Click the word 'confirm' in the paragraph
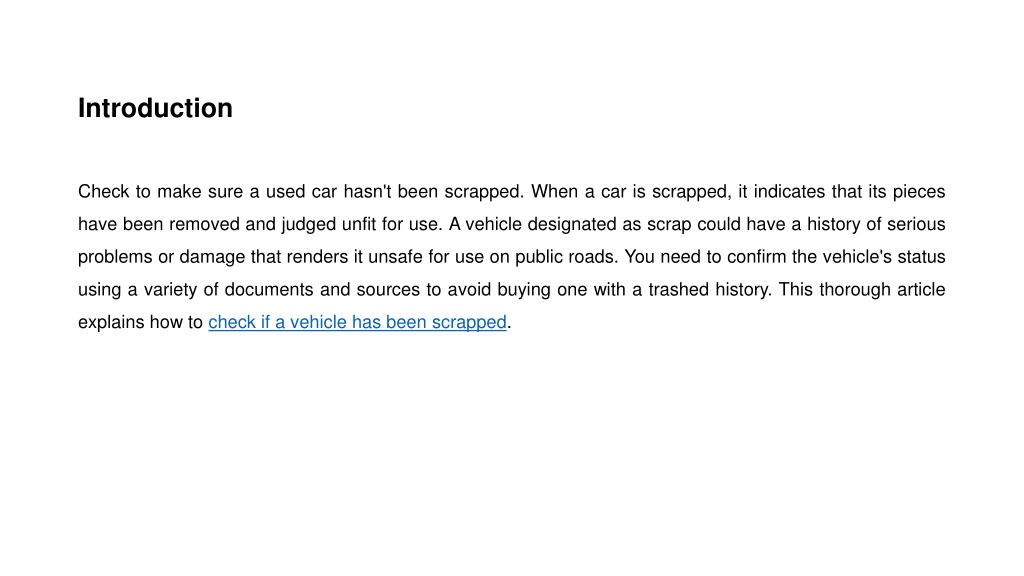Viewport: 1024px width, 576px height. 756,257
